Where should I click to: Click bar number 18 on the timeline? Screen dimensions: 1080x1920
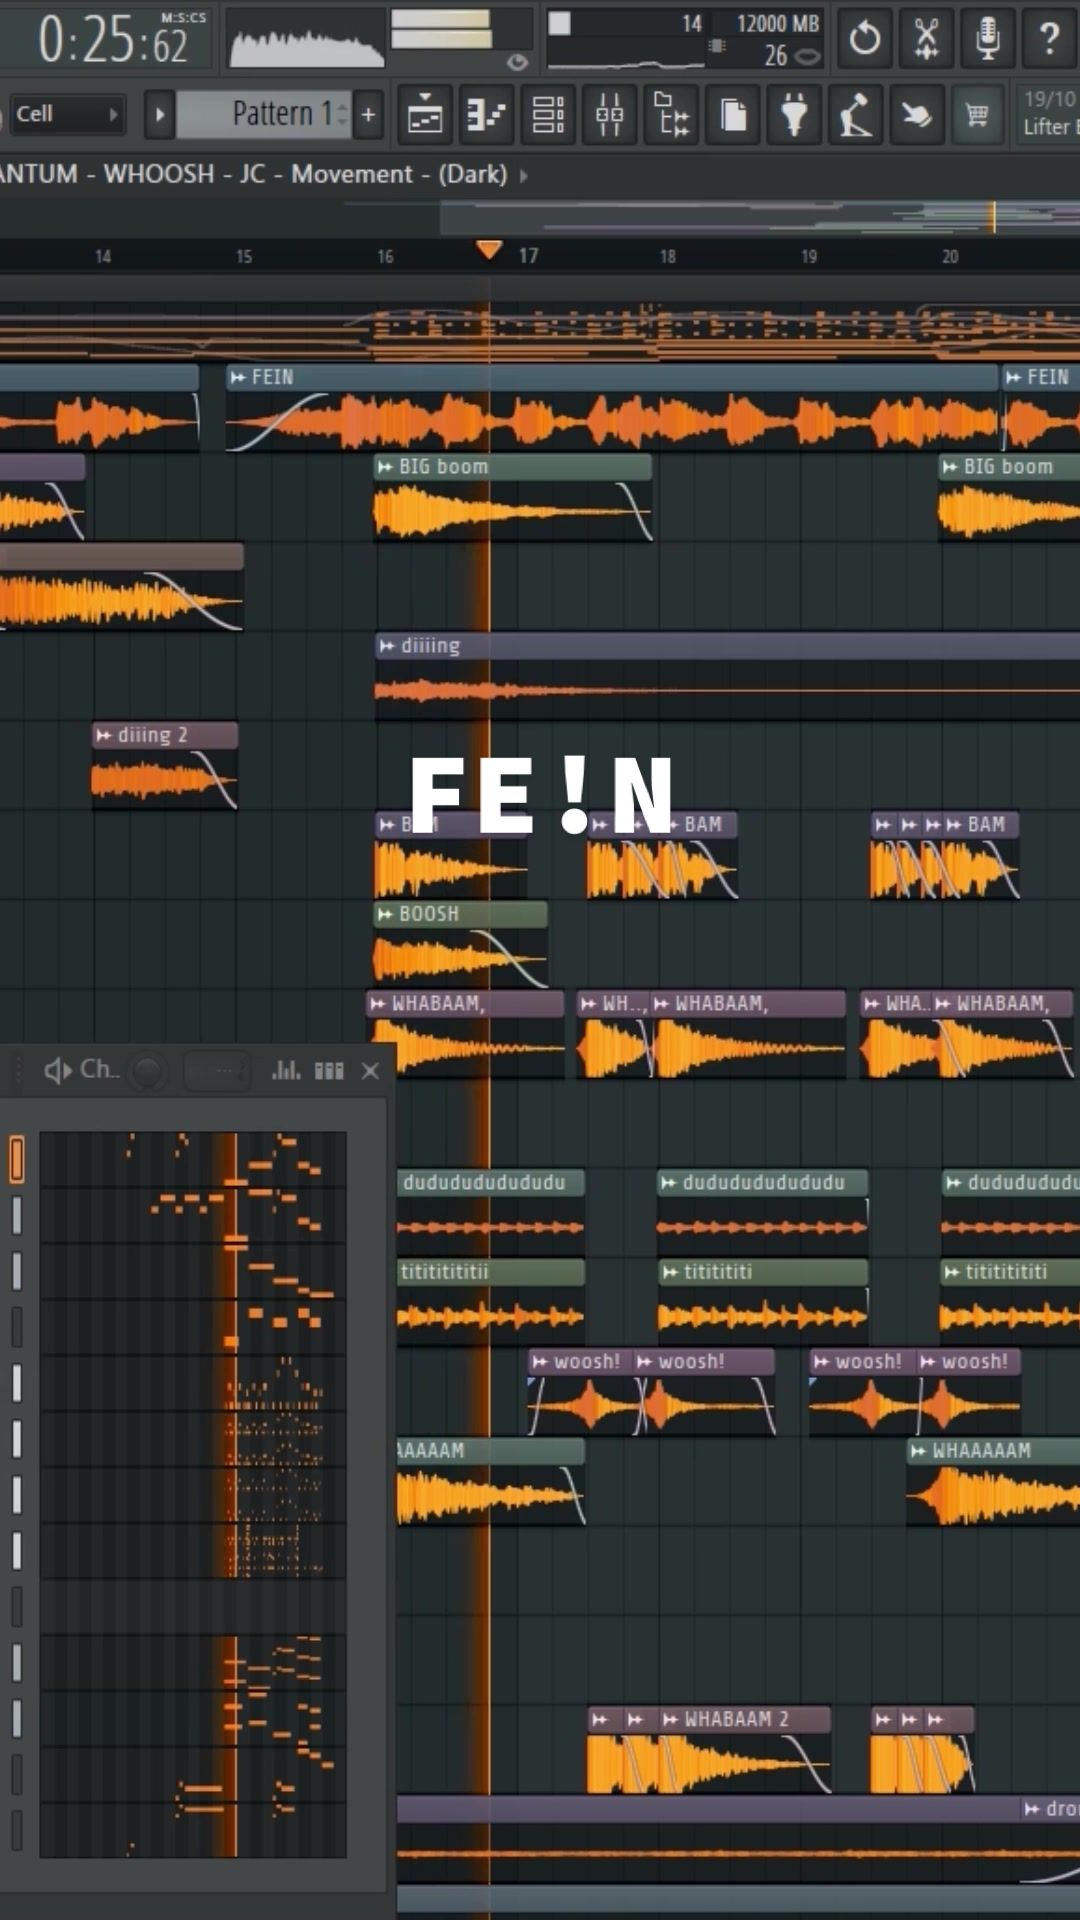pos(668,257)
